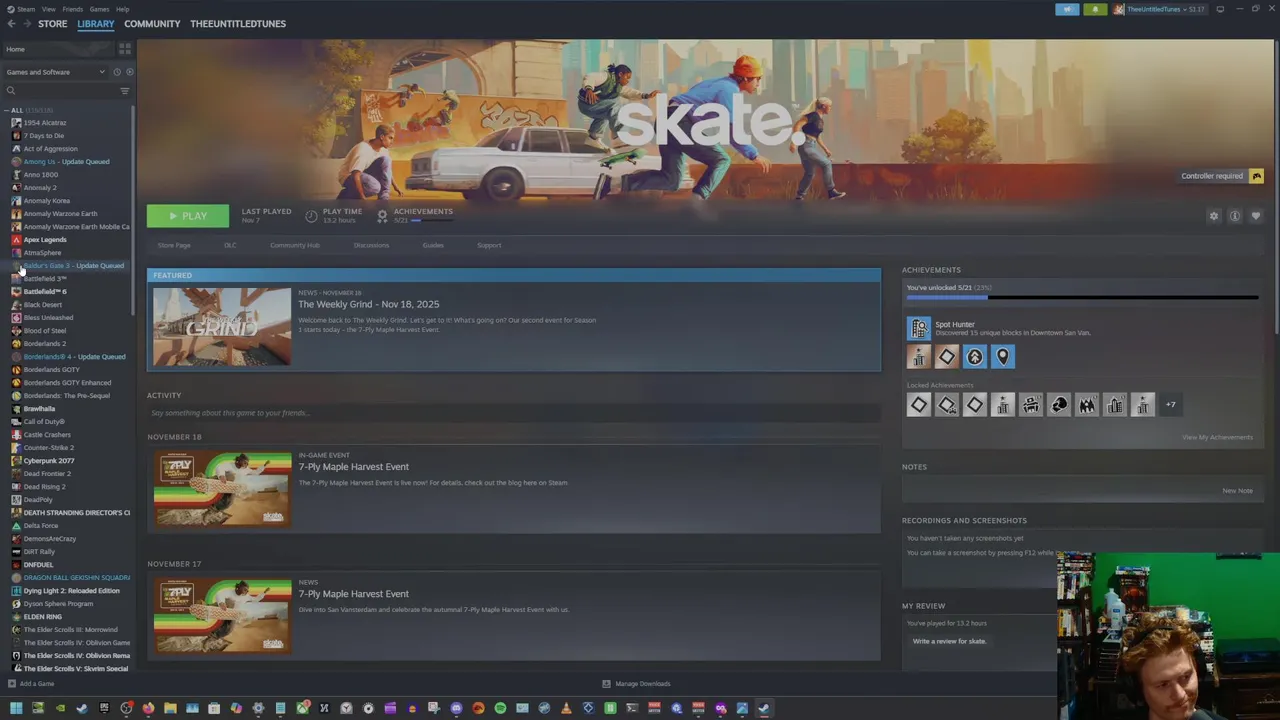Open The Weekly Grind featured thumbnail

(x=222, y=327)
